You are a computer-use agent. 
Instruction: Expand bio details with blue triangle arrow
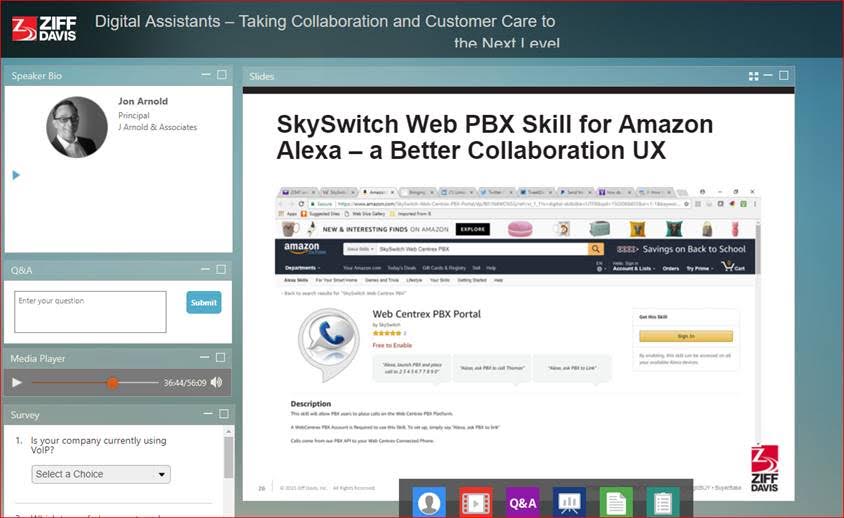pyautogui.click(x=16, y=175)
